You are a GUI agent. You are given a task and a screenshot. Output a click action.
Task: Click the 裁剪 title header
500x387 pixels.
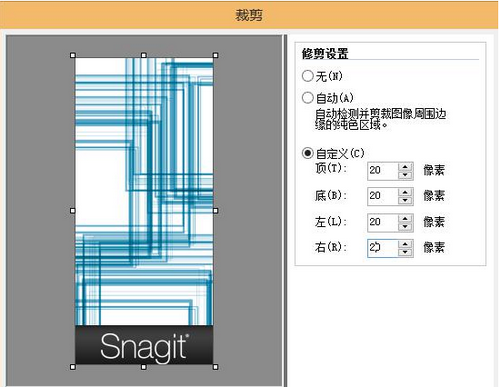pos(249,15)
